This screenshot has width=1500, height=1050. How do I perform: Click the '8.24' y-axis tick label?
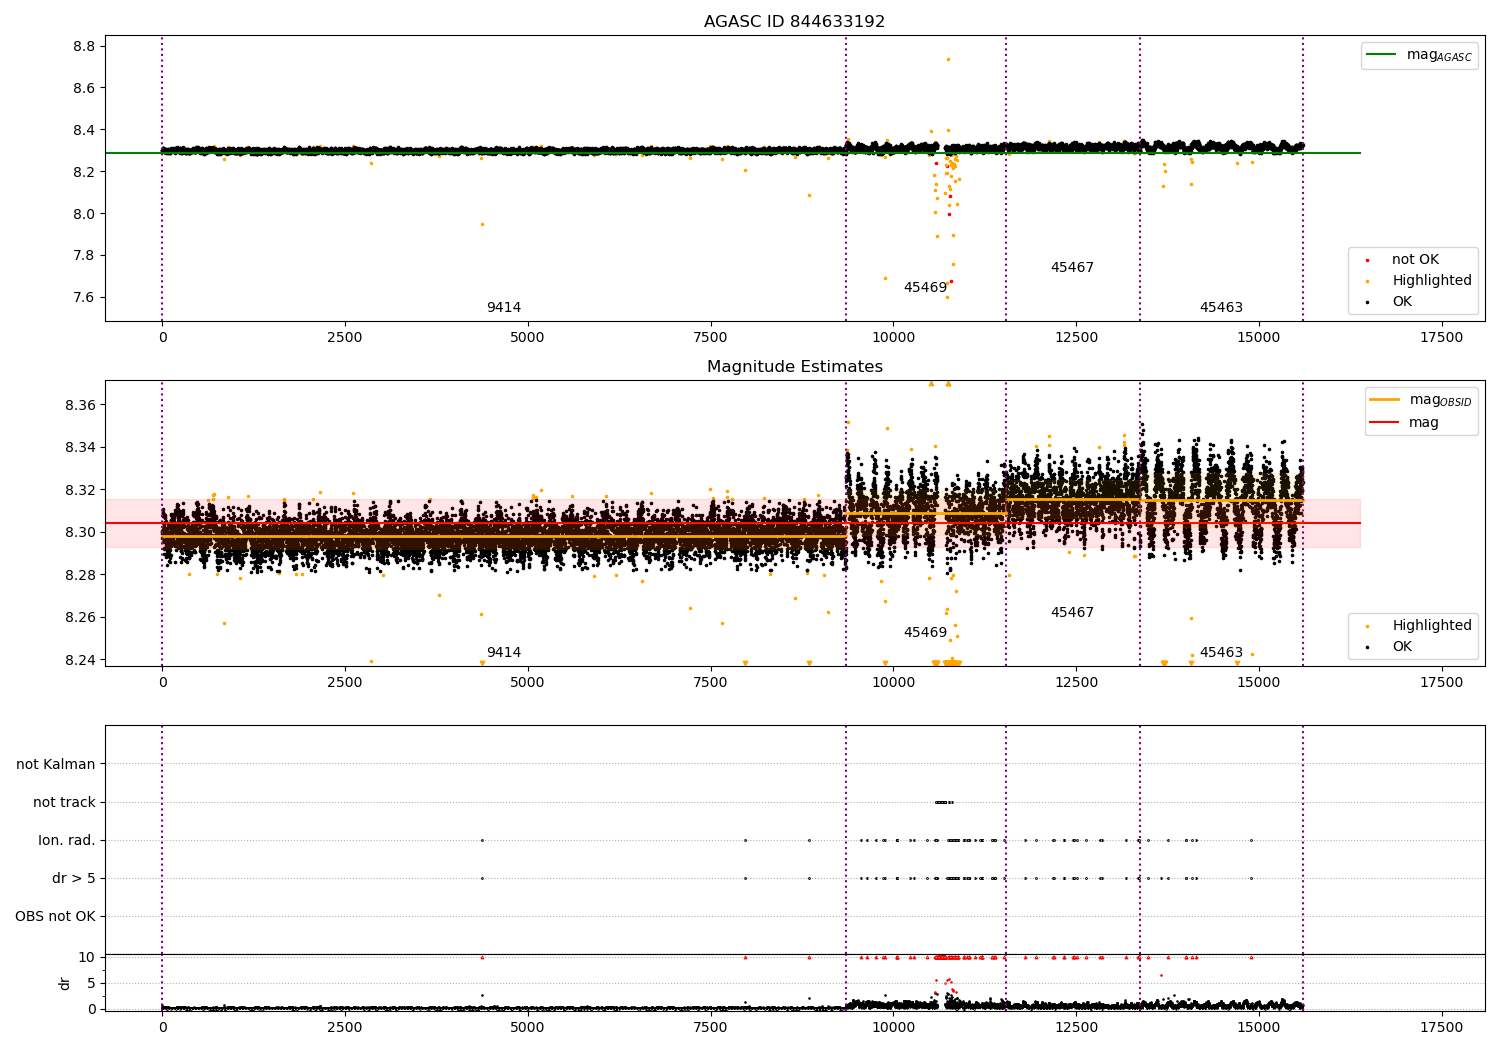pos(80,660)
